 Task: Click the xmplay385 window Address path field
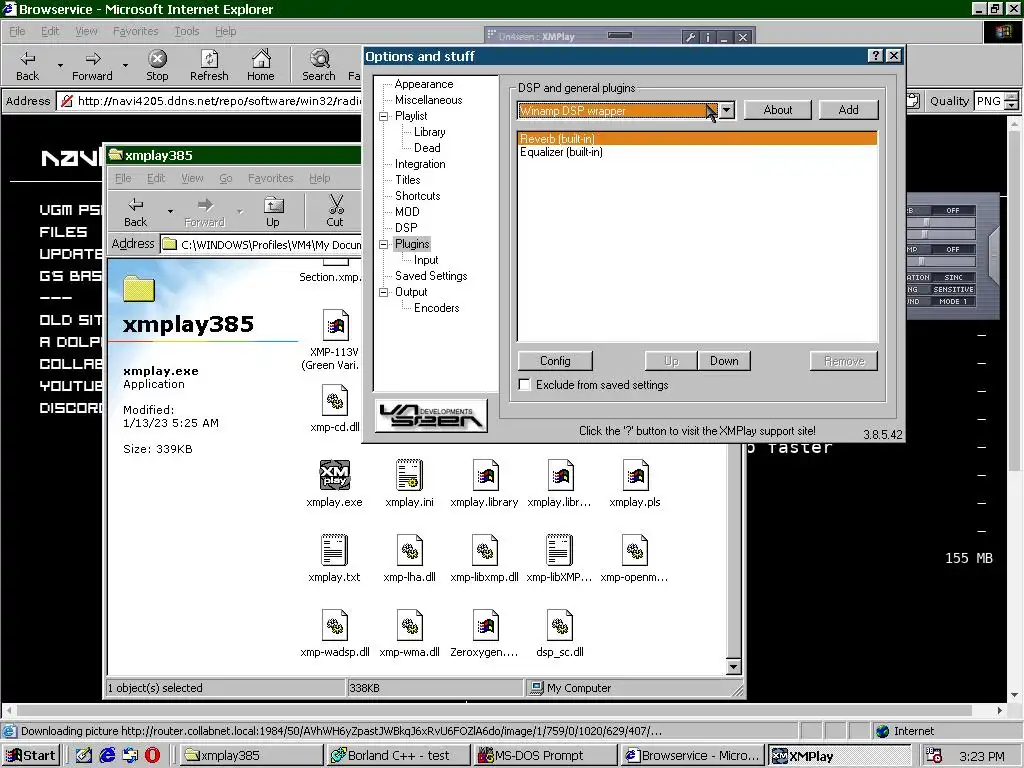(x=261, y=244)
